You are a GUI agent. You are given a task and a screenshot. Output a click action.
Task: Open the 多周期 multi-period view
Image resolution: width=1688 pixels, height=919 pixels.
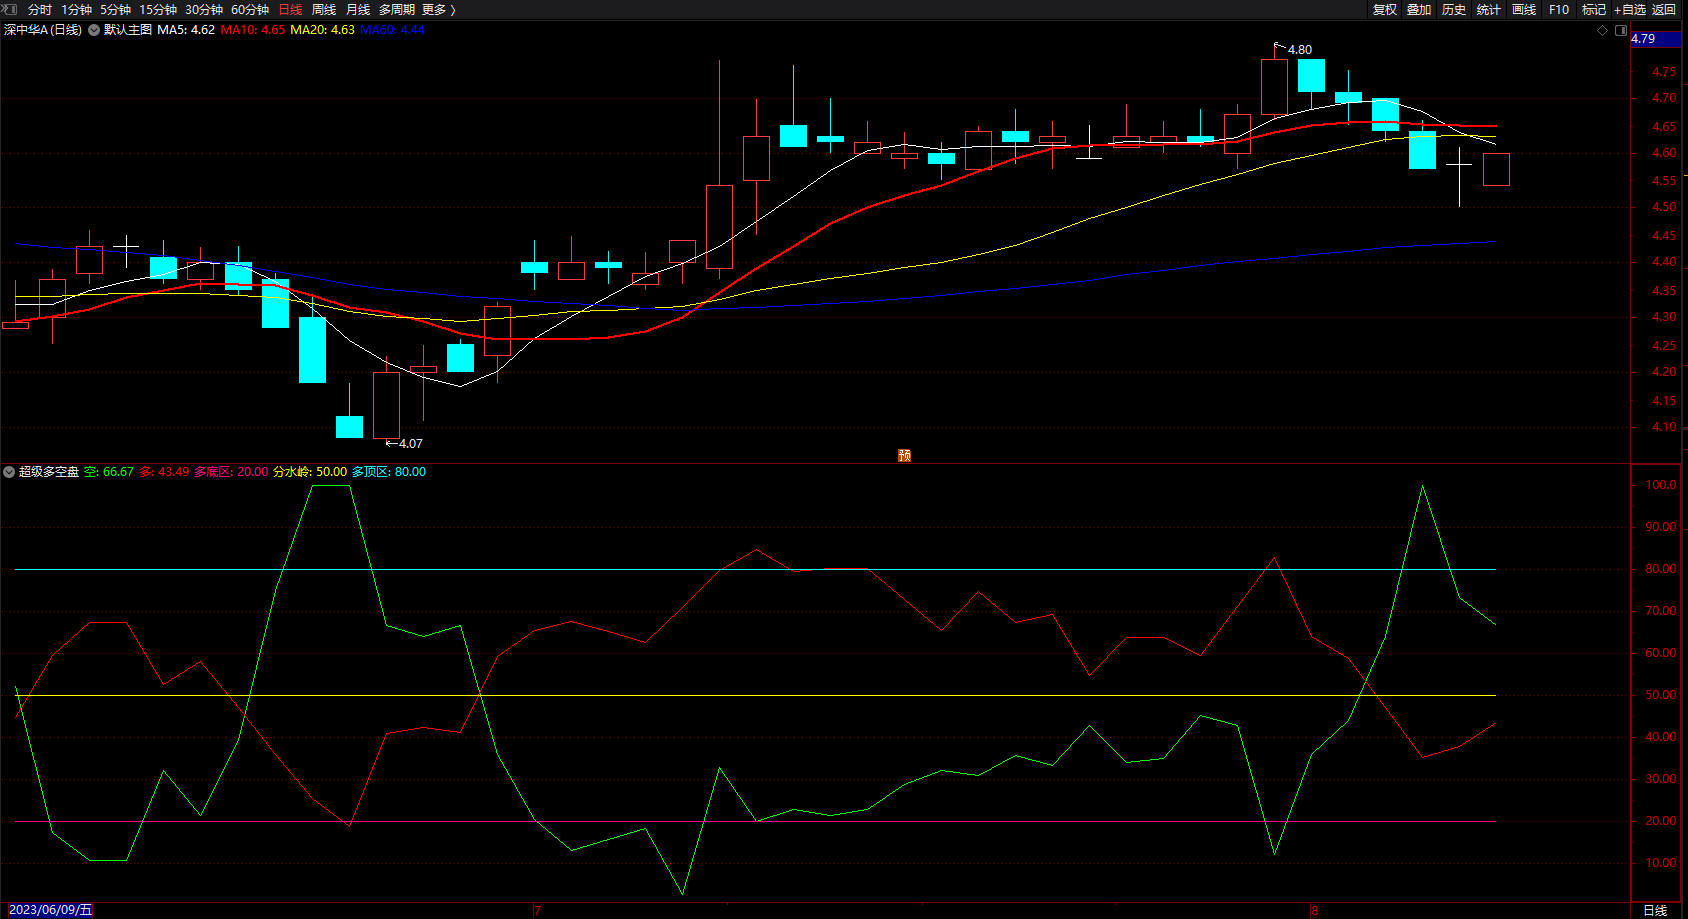[396, 9]
